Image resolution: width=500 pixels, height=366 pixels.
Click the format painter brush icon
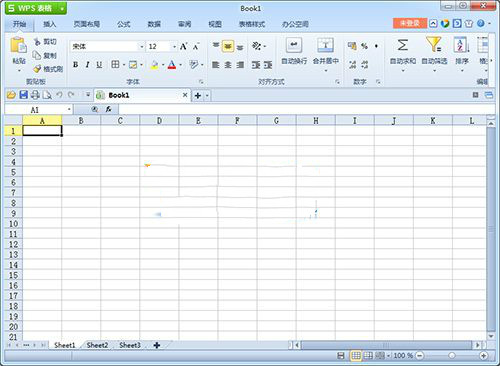click(x=37, y=69)
